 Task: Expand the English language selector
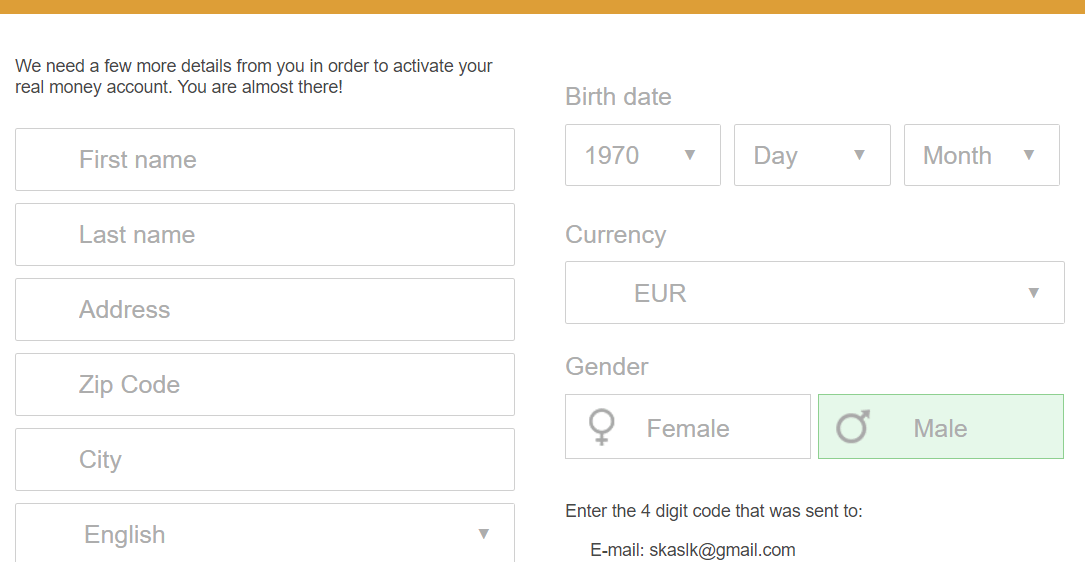tap(265, 533)
